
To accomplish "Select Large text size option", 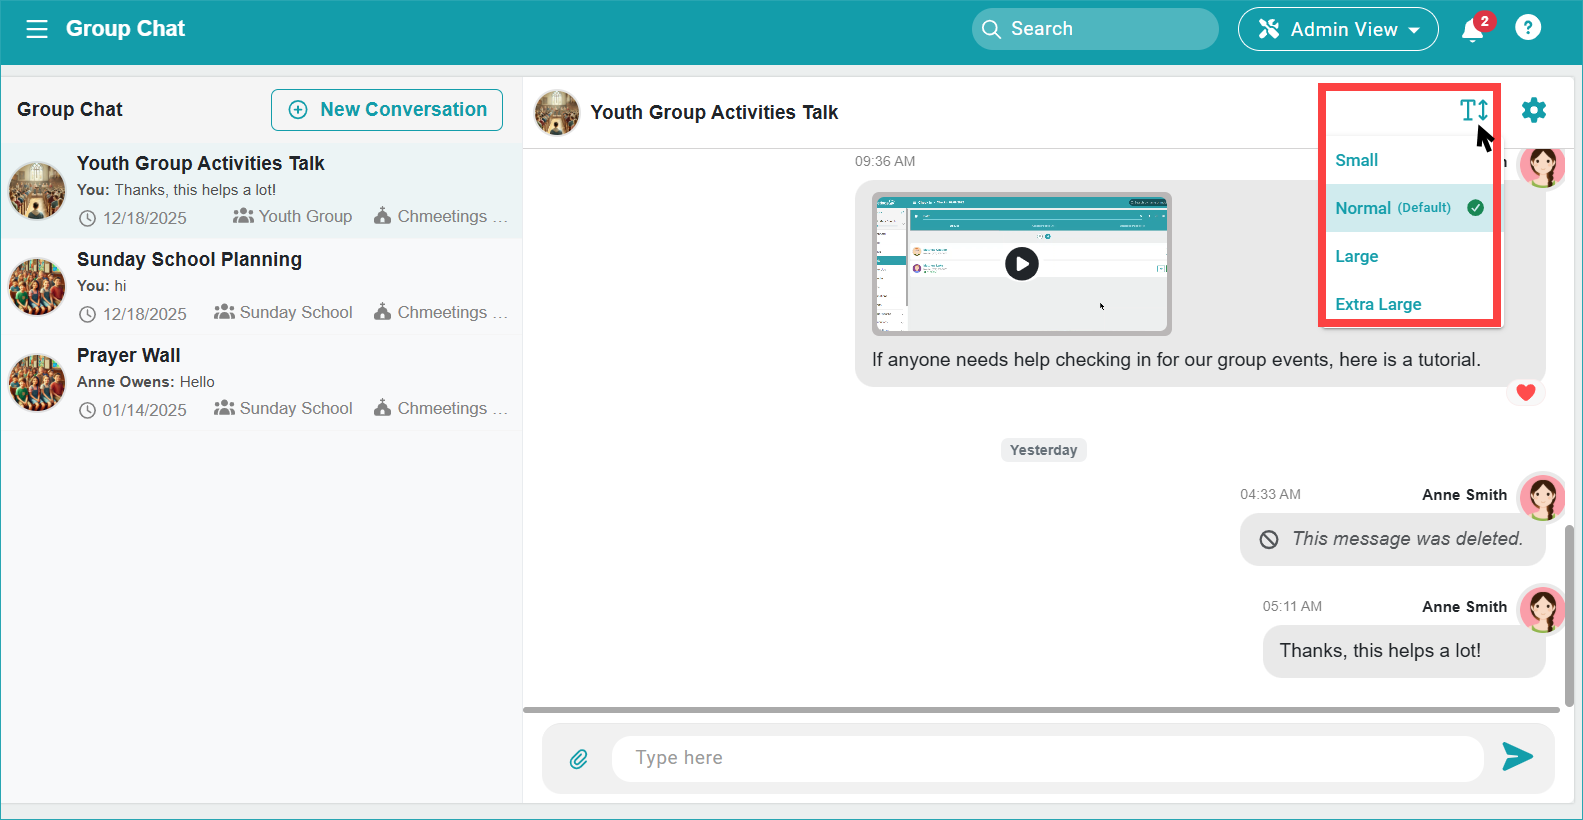I will pos(1357,256).
